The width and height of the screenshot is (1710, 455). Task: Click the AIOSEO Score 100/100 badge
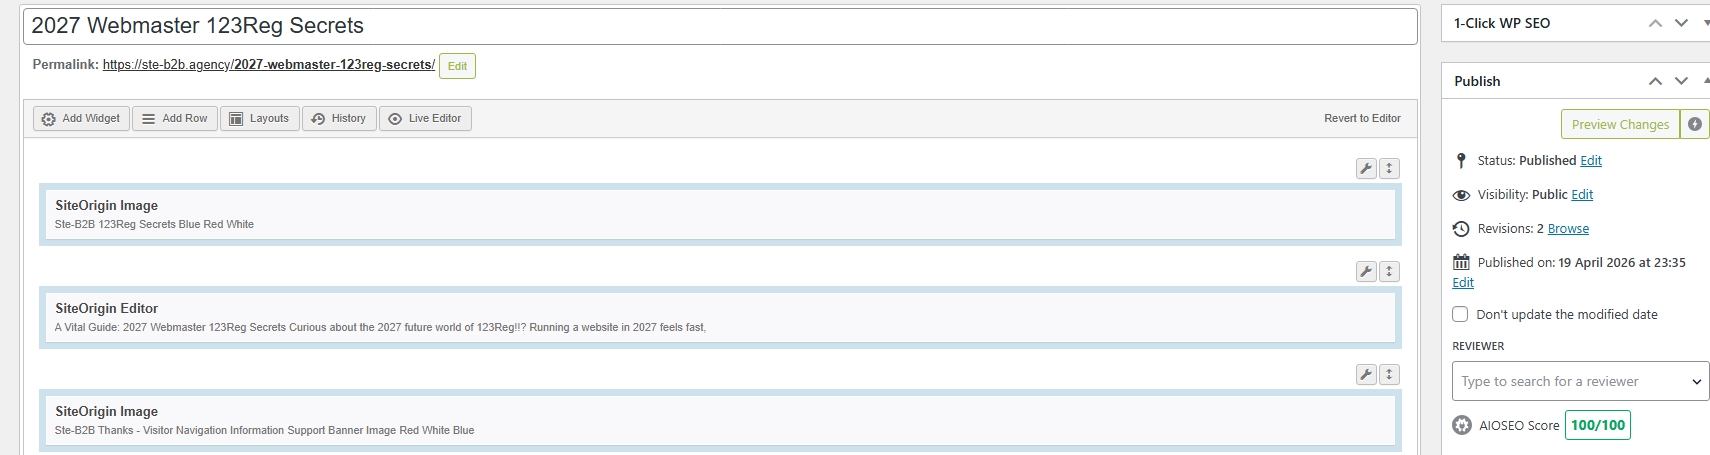pyautogui.click(x=1598, y=425)
